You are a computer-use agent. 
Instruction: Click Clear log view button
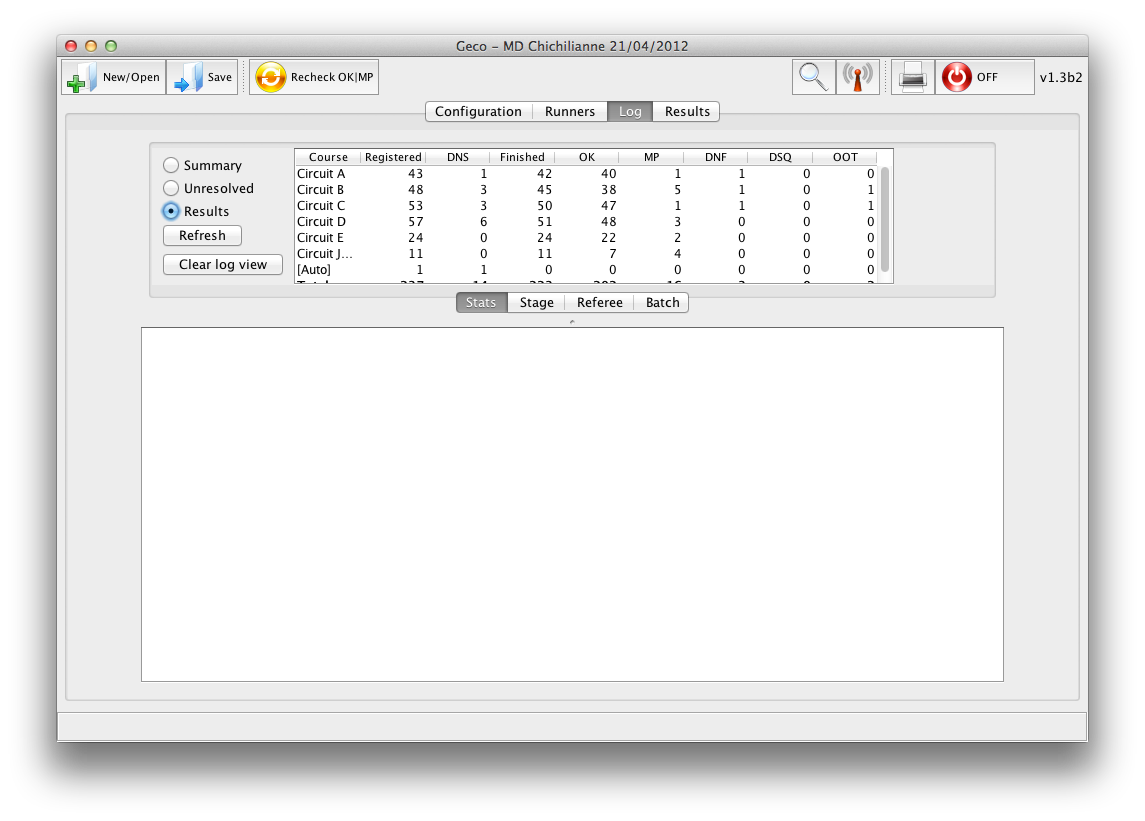[223, 264]
